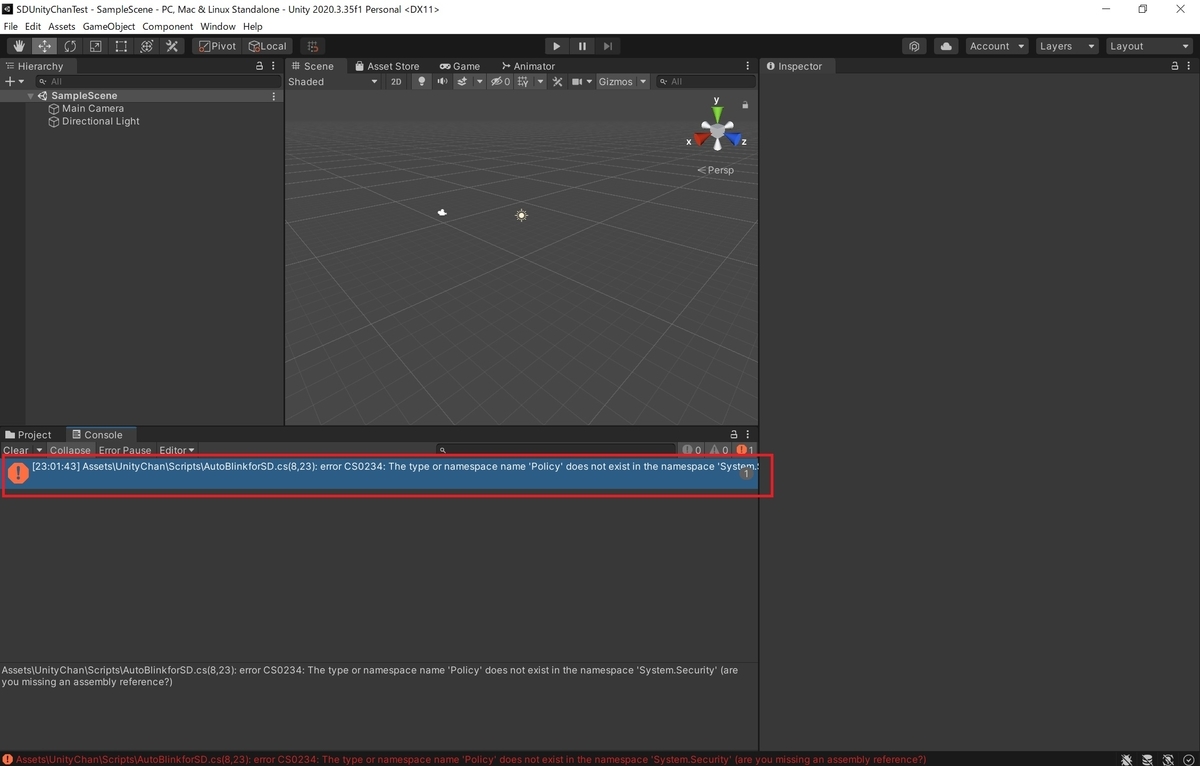Screen dimensions: 1200x766
Task: Open the GameObject menu
Action: (x=109, y=26)
